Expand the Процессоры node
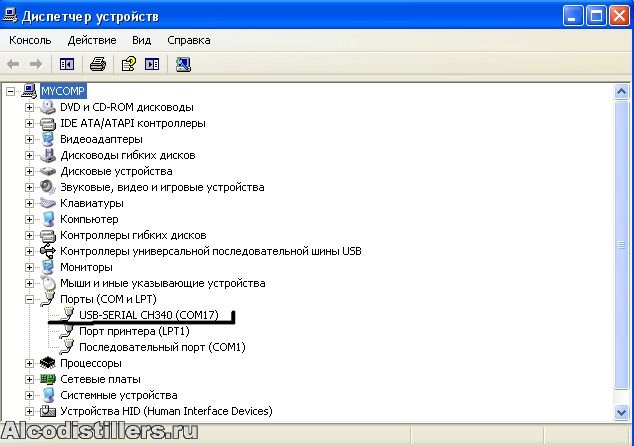Screen dimensions: 634x446 pyautogui.click(x=29, y=364)
